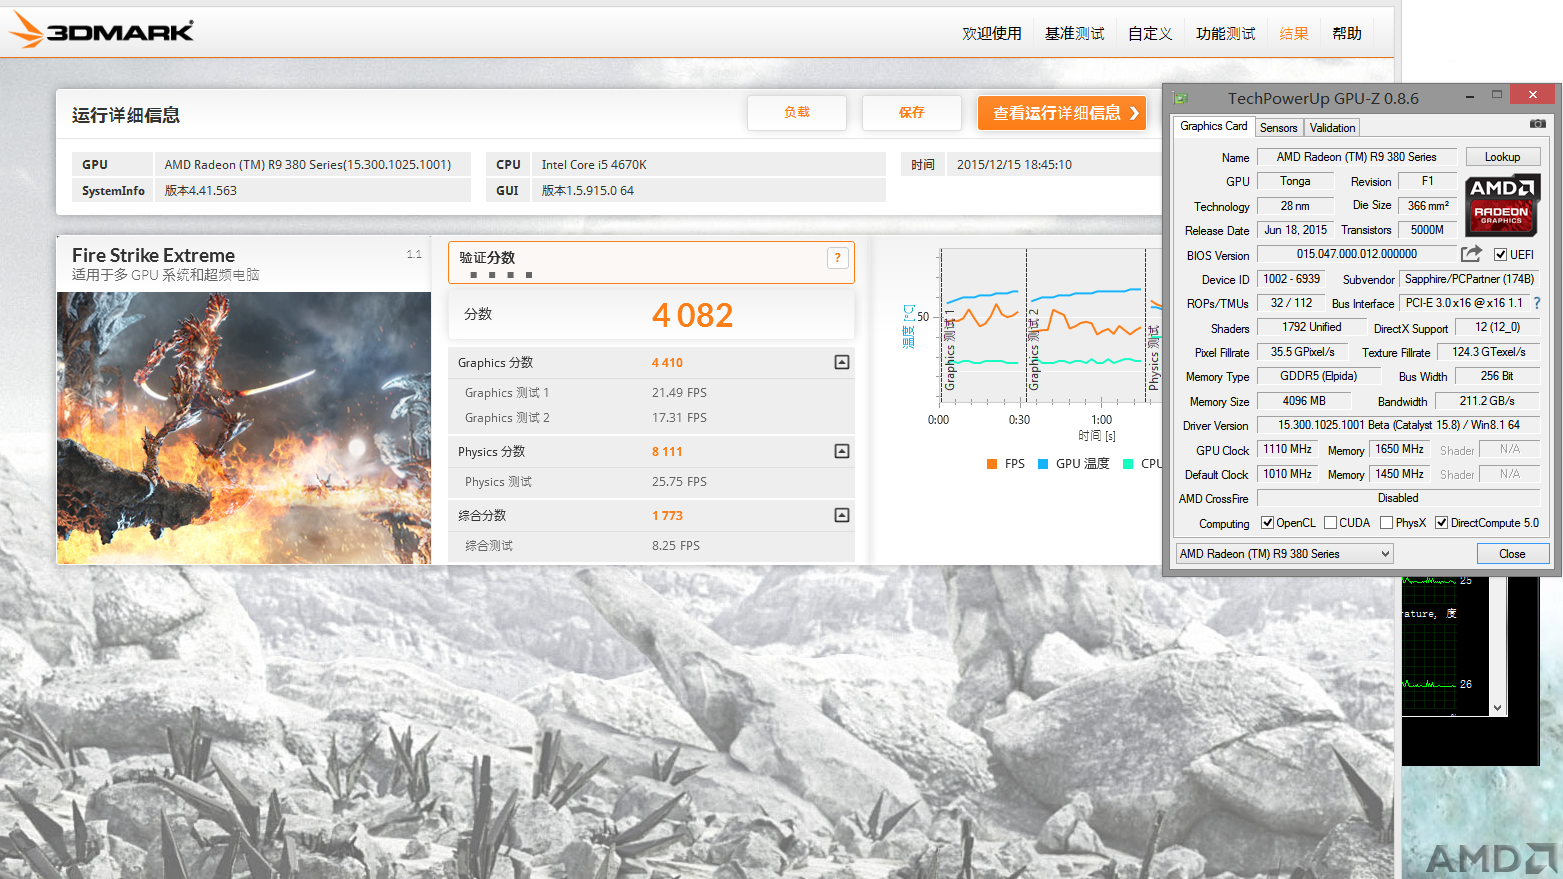Viewport: 1563px width, 879px height.
Task: Click the Graphics 测试 1 row
Action: (651, 393)
